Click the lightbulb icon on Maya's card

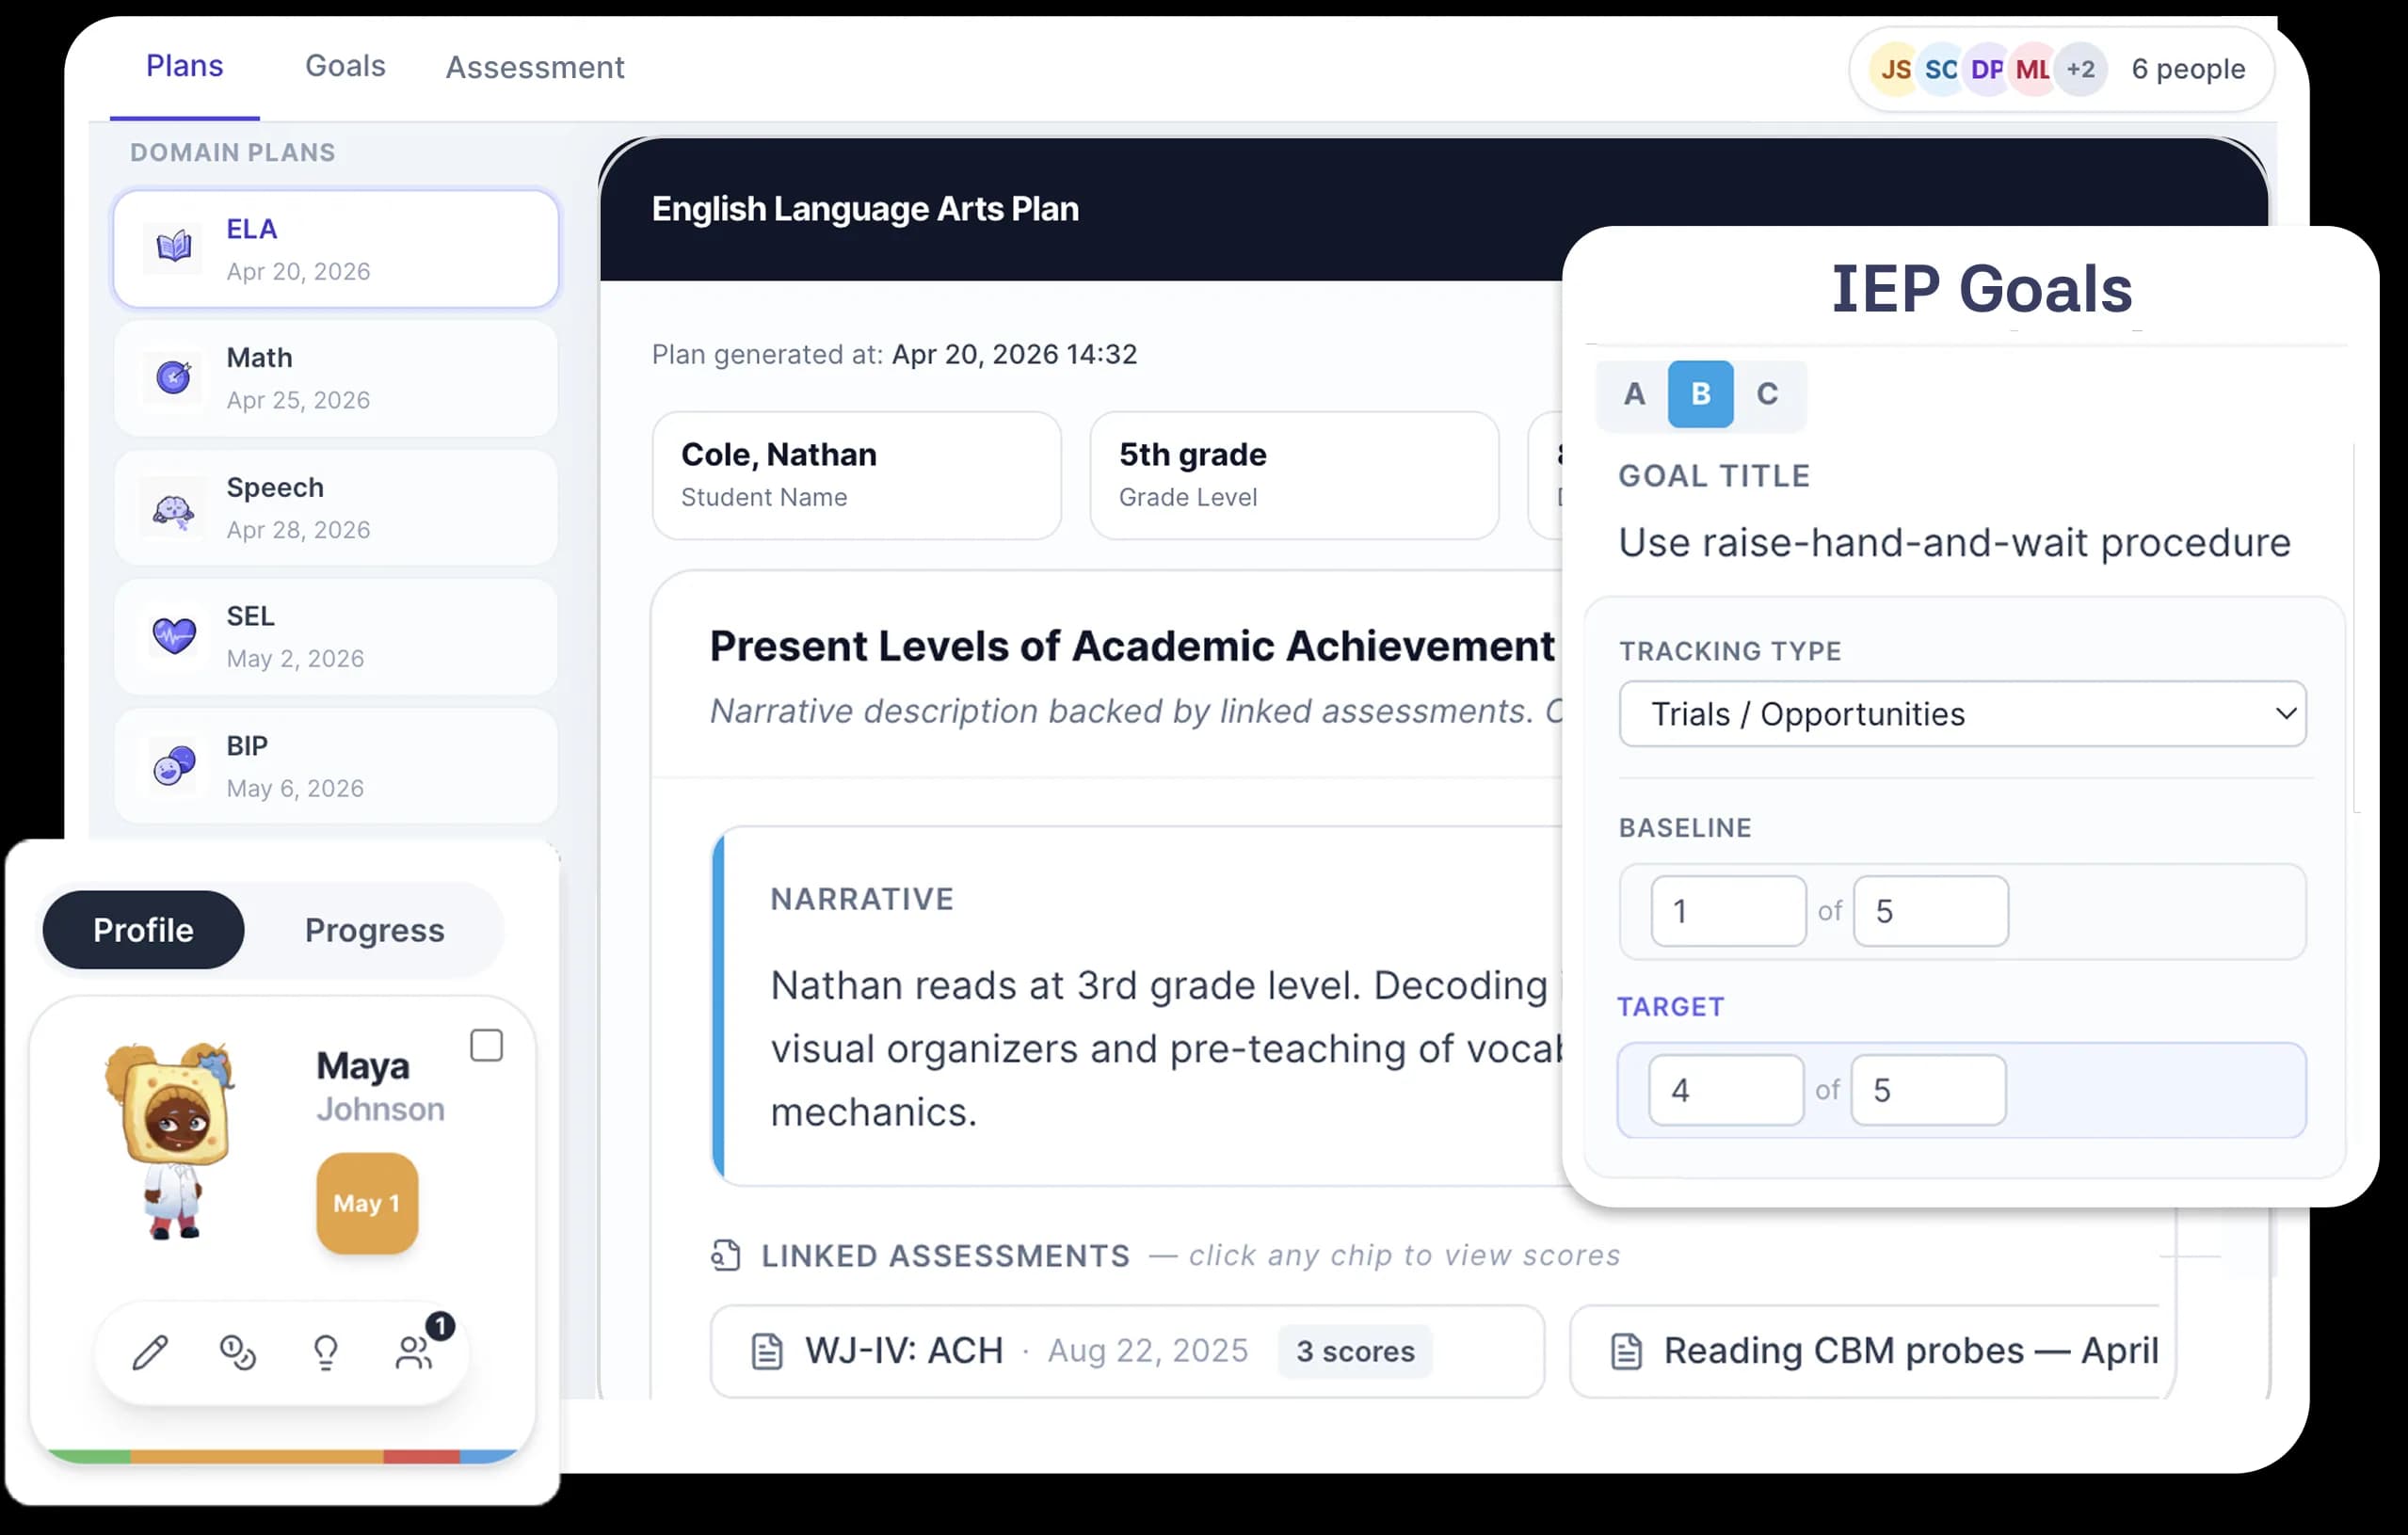click(326, 1352)
